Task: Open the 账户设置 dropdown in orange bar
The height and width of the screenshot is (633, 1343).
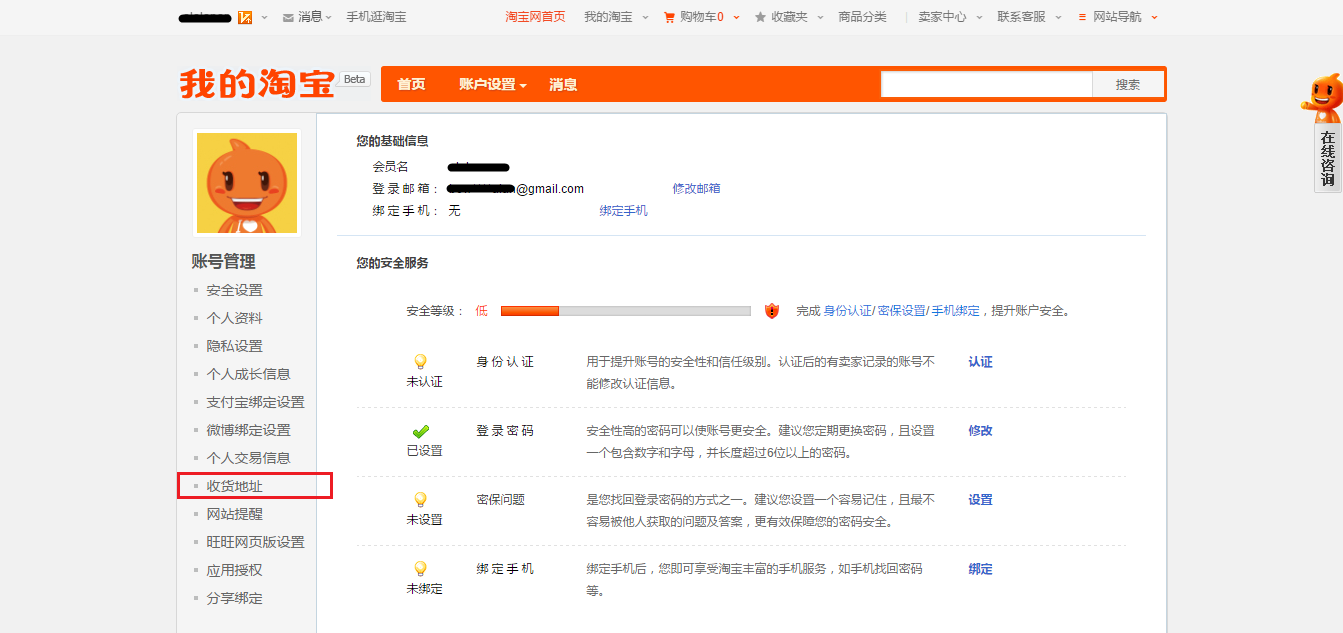Action: tap(493, 85)
